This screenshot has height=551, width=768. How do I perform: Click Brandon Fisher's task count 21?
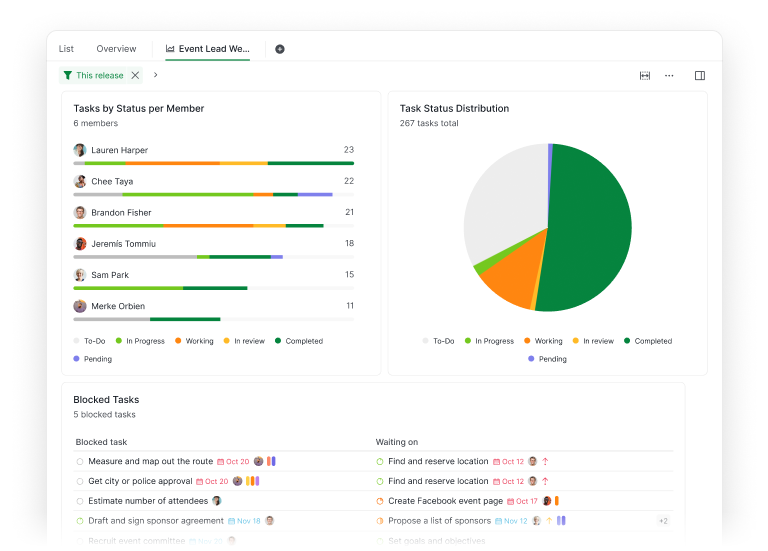[349, 212]
